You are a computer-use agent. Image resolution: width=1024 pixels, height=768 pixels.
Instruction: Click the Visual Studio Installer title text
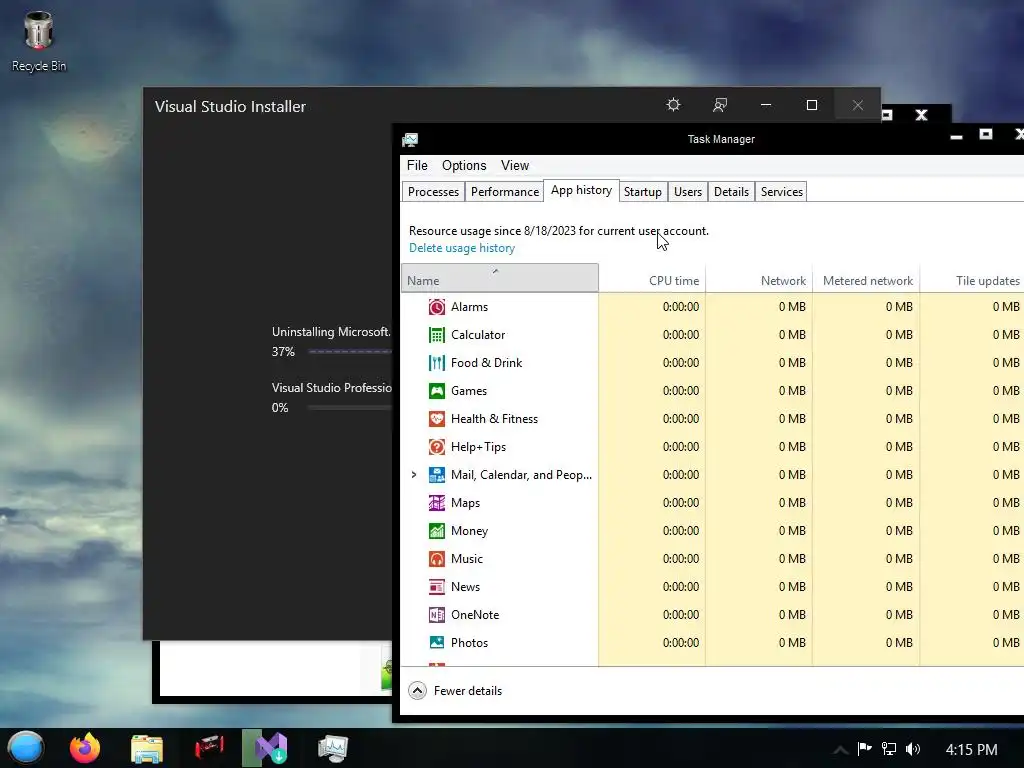click(x=230, y=106)
